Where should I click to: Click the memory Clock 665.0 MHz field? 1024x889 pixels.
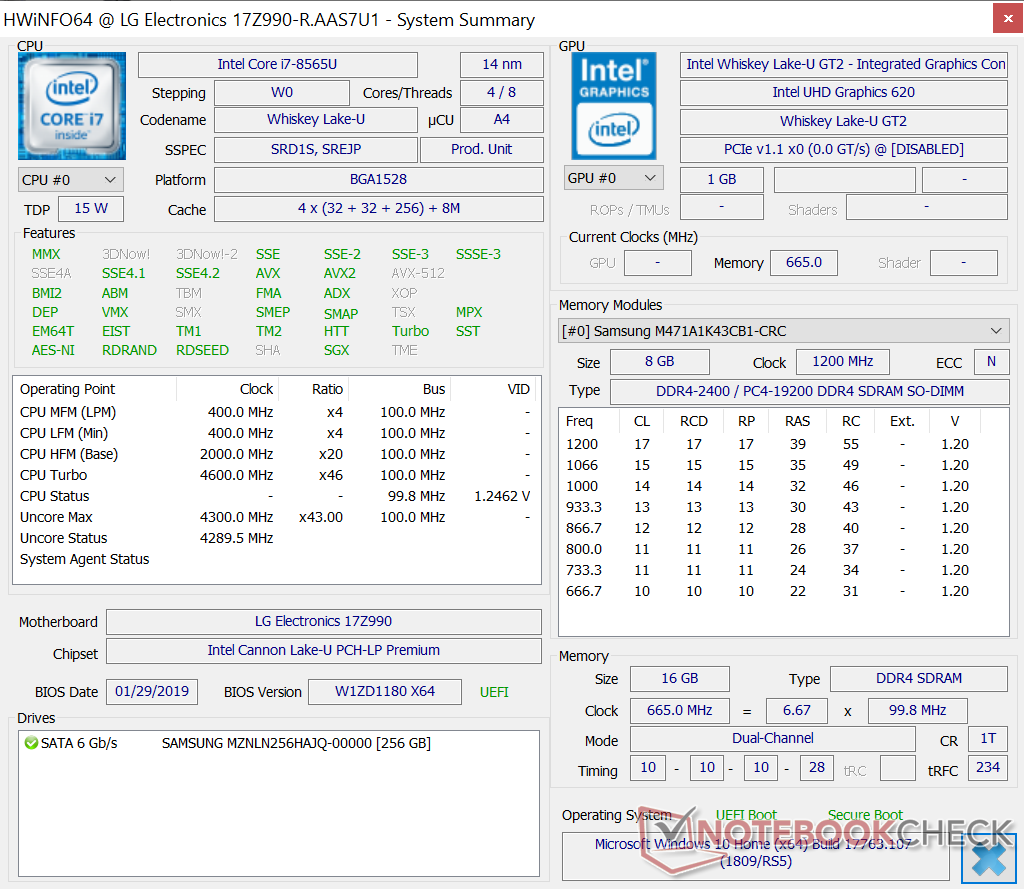pos(680,710)
